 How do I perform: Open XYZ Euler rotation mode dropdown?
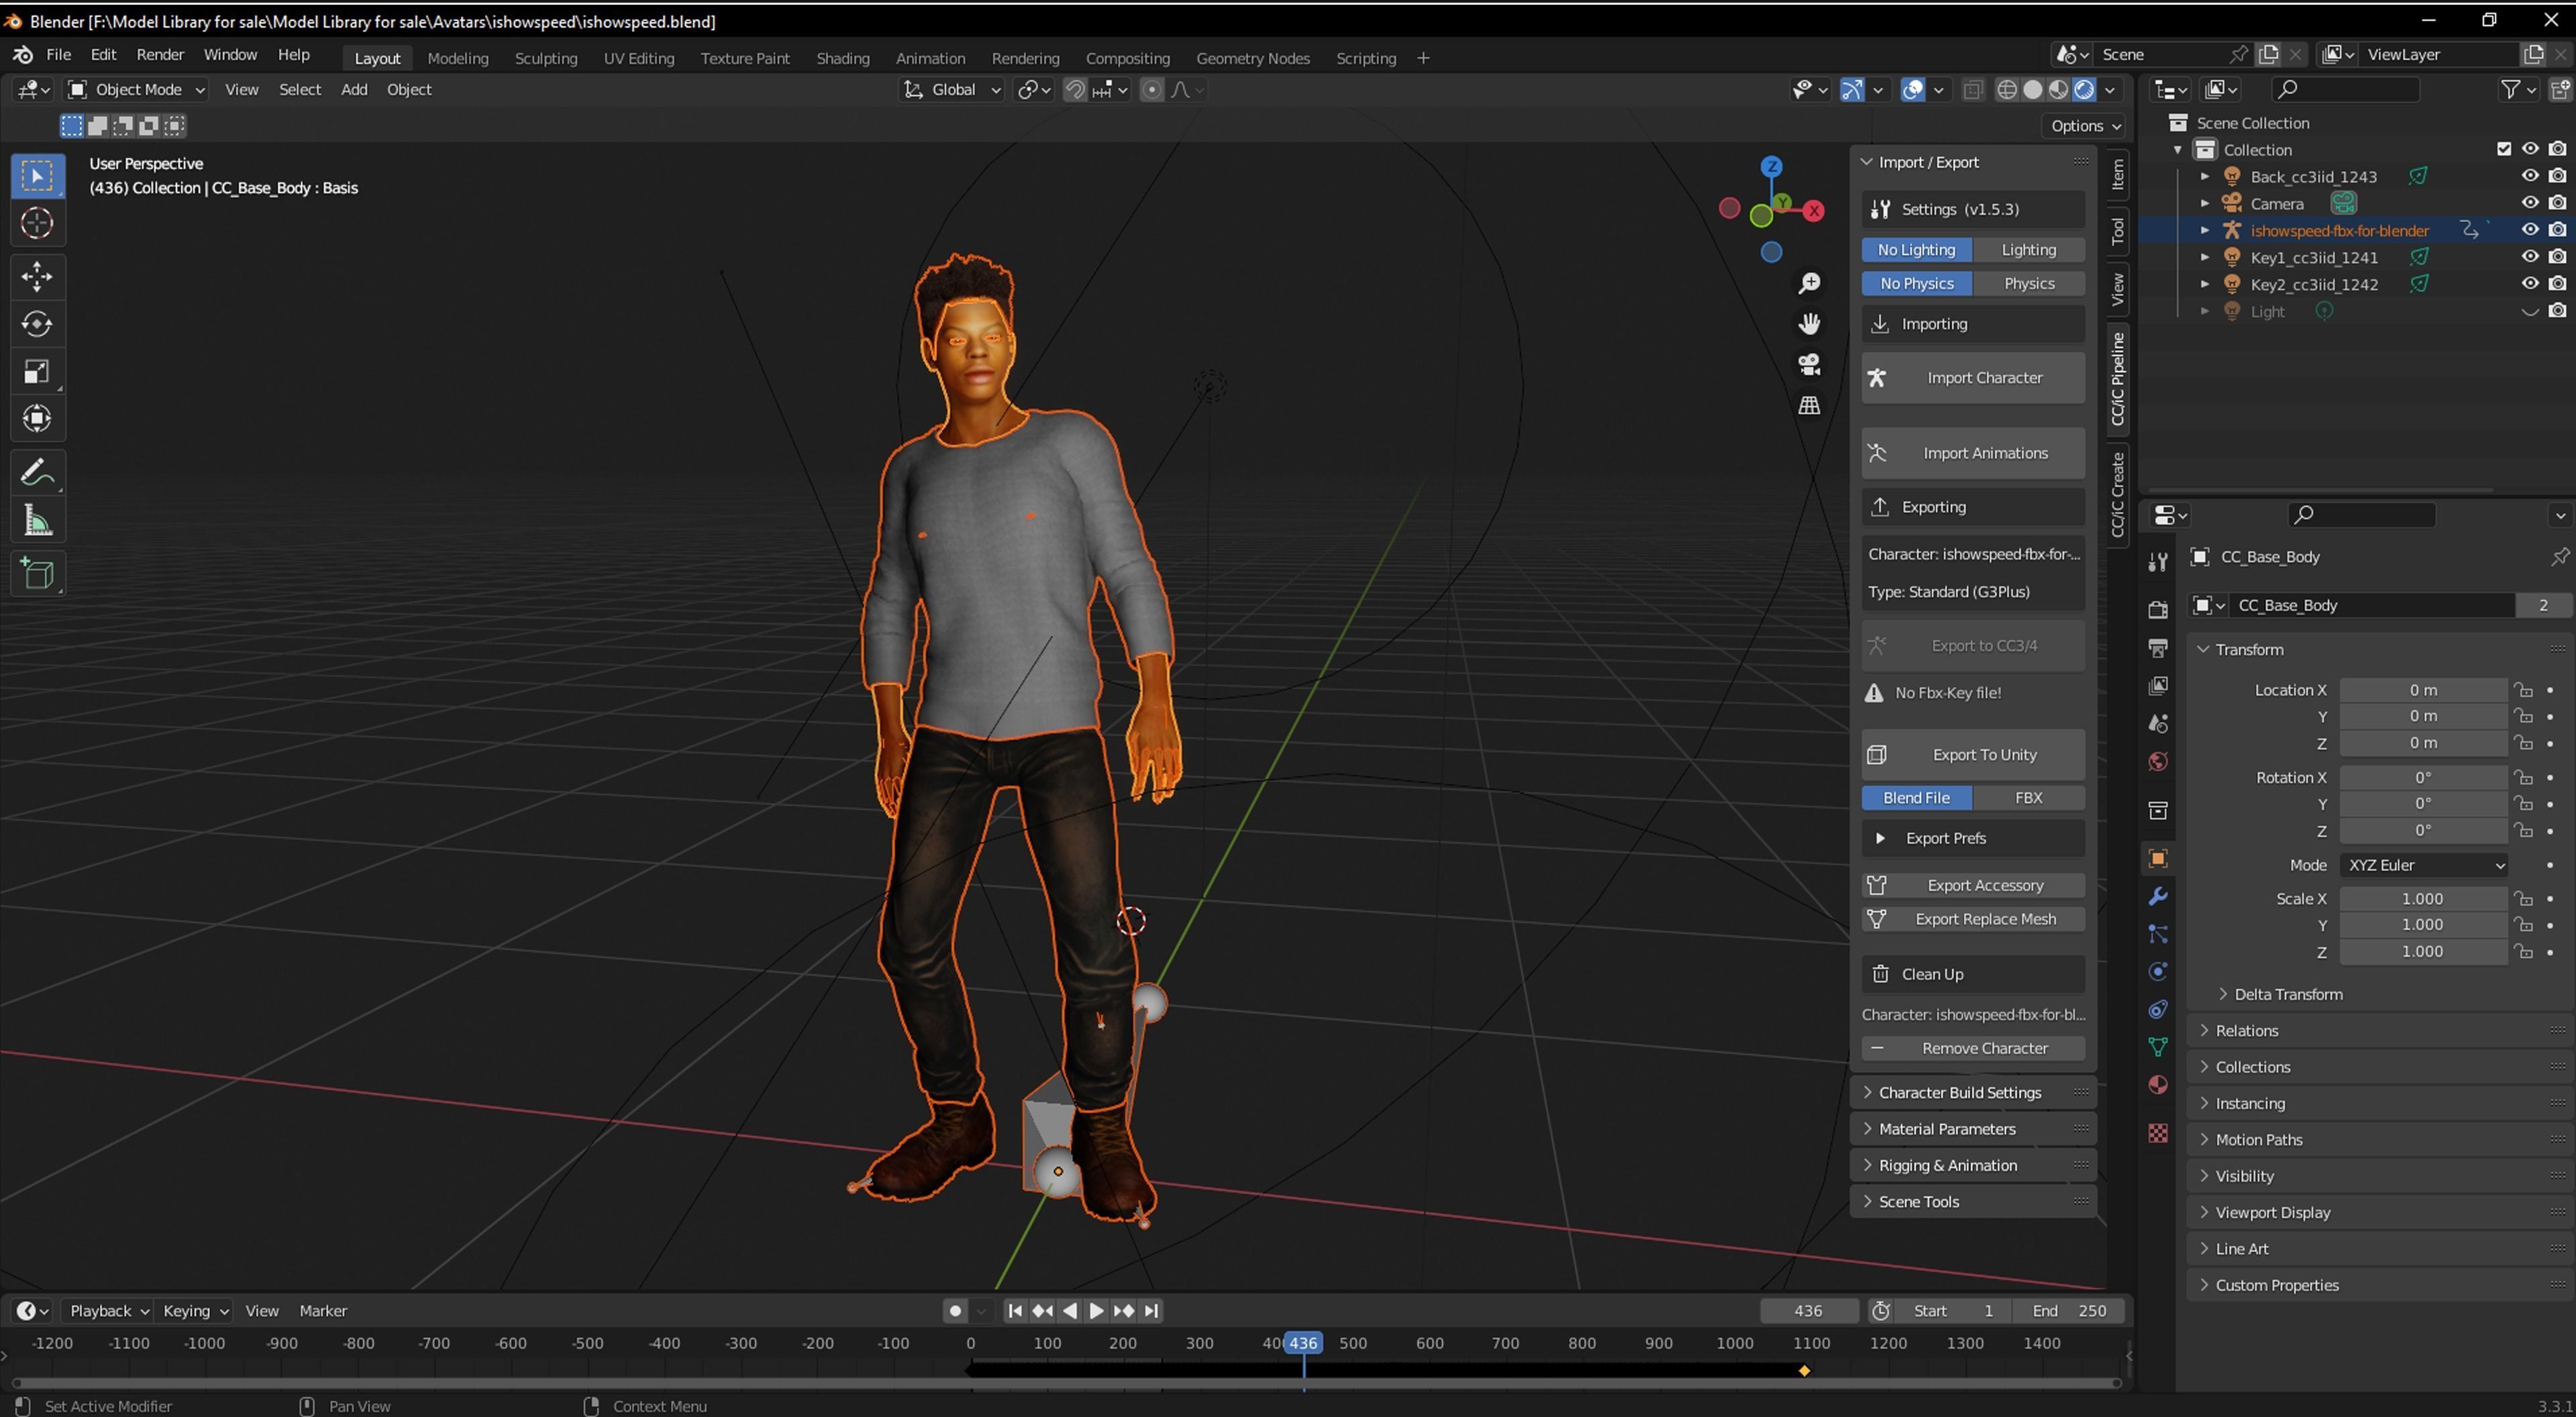2423,865
